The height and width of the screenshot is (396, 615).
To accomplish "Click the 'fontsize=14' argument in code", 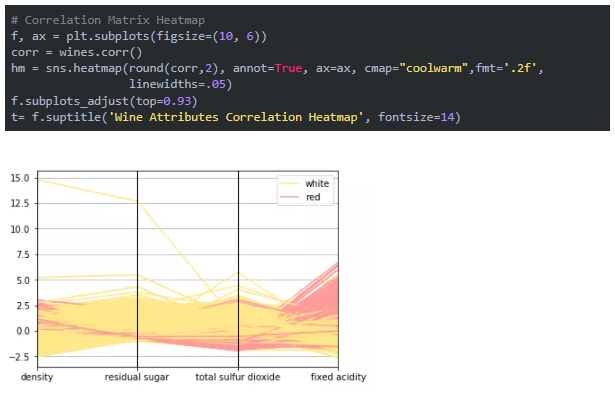I will pyautogui.click(x=416, y=117).
